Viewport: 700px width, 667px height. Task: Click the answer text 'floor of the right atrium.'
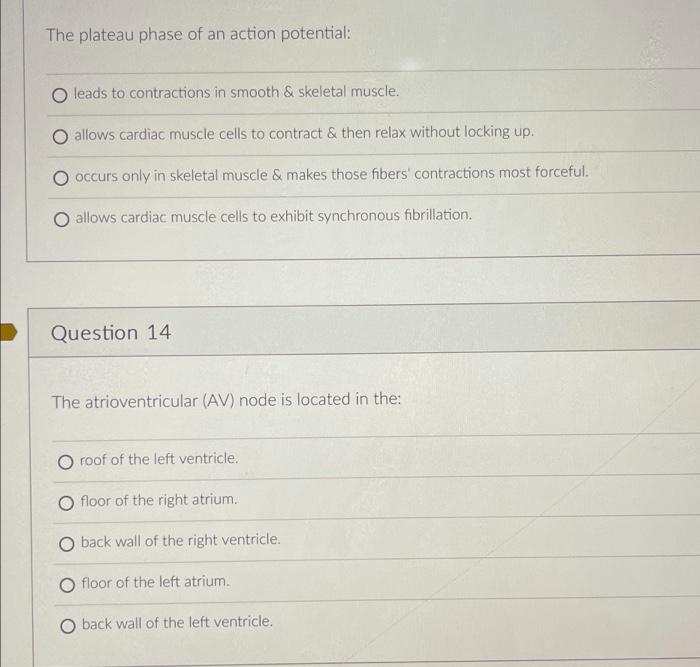(x=159, y=500)
